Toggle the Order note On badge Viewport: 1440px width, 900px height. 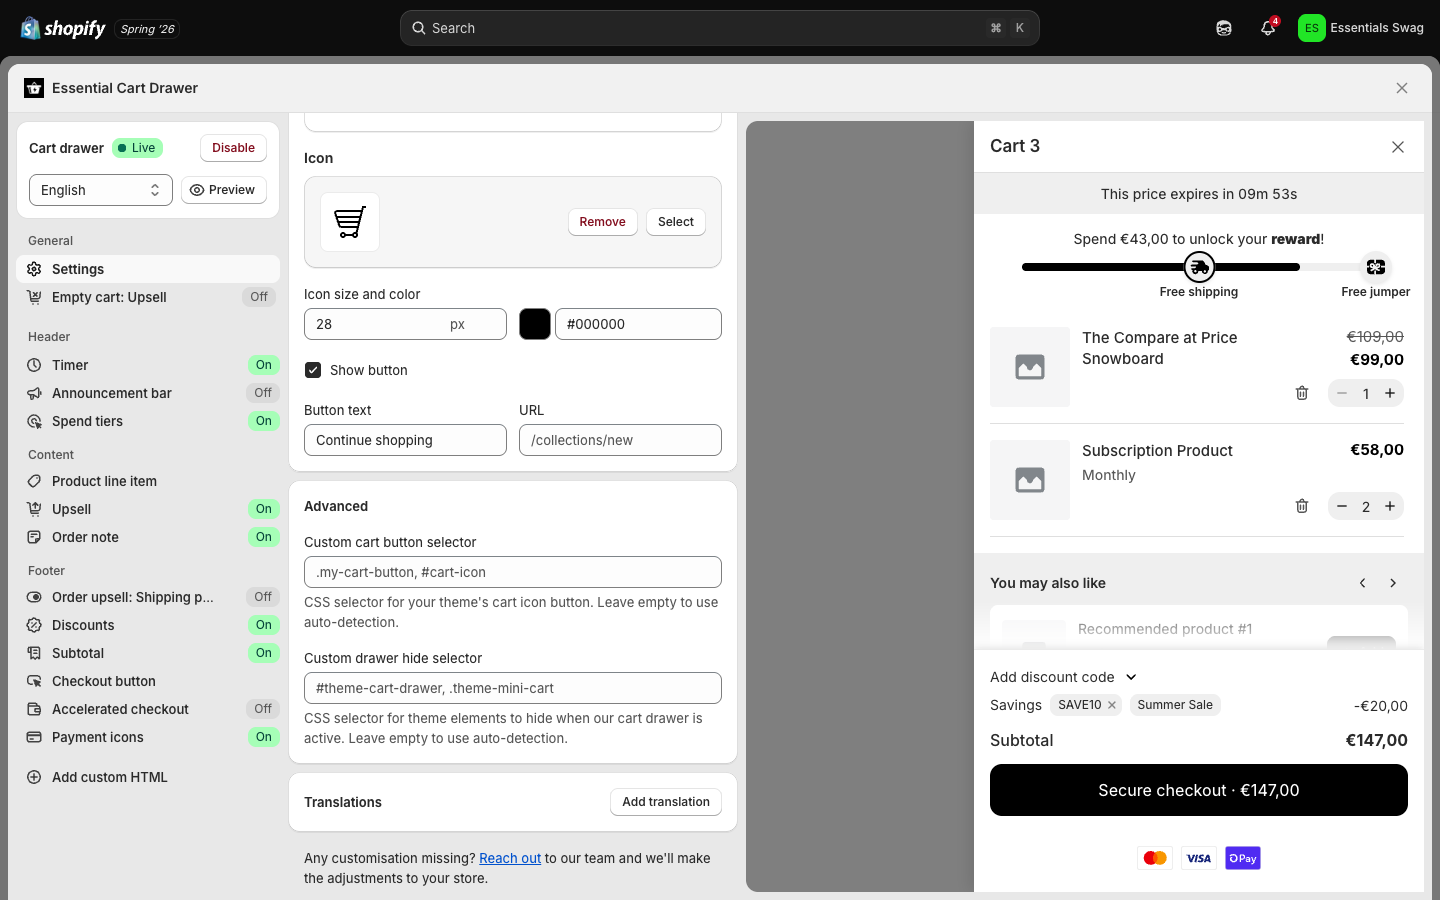tap(263, 537)
